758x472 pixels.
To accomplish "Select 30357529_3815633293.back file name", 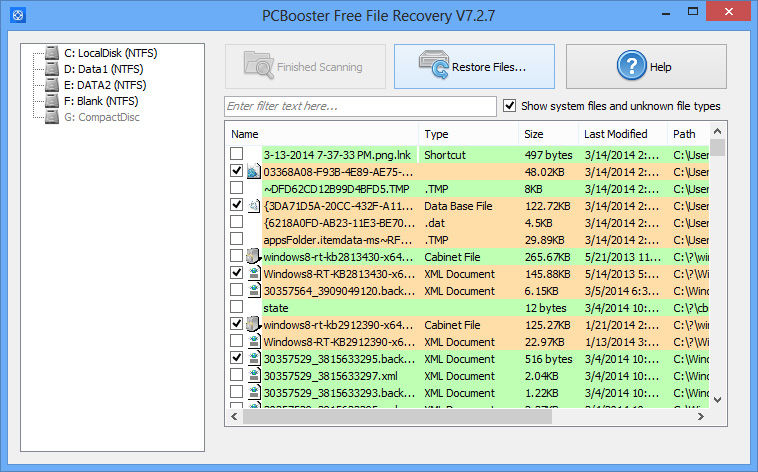I will [x=339, y=393].
